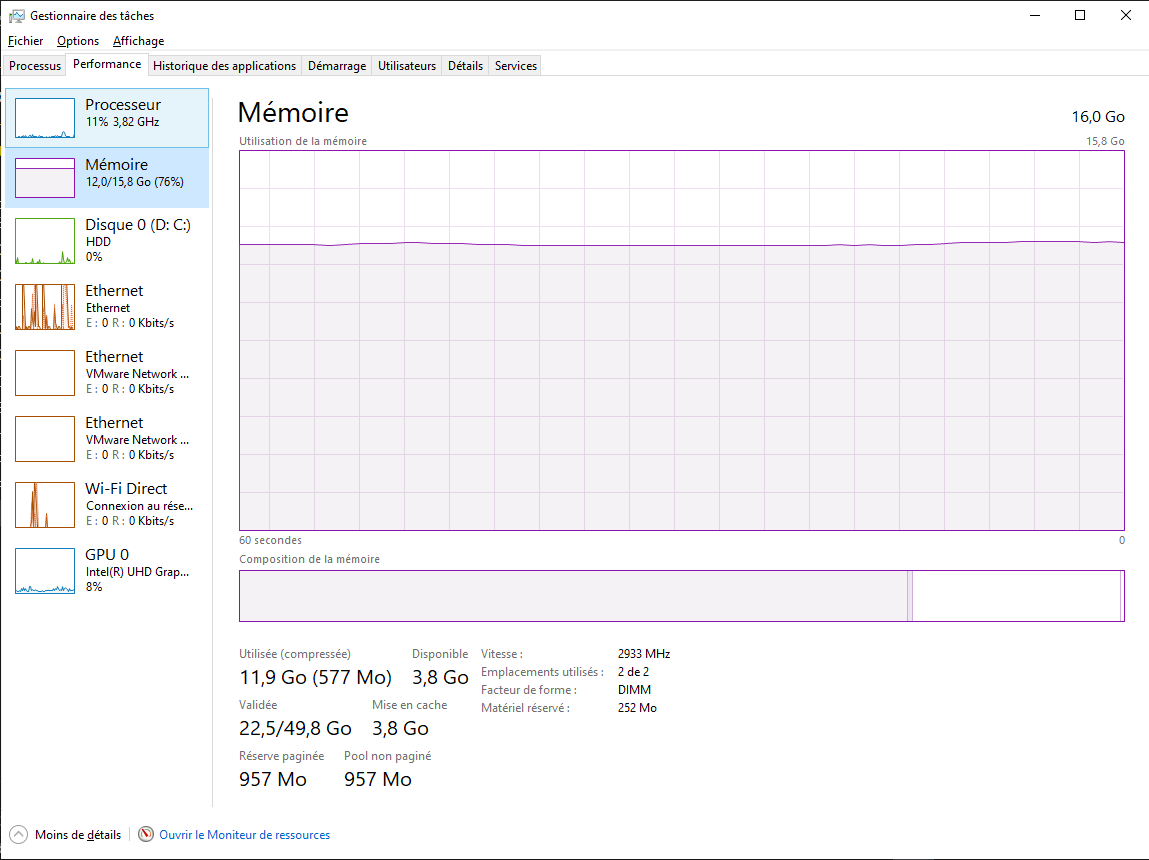
Task: Open the Affichage menu
Action: click(x=138, y=41)
